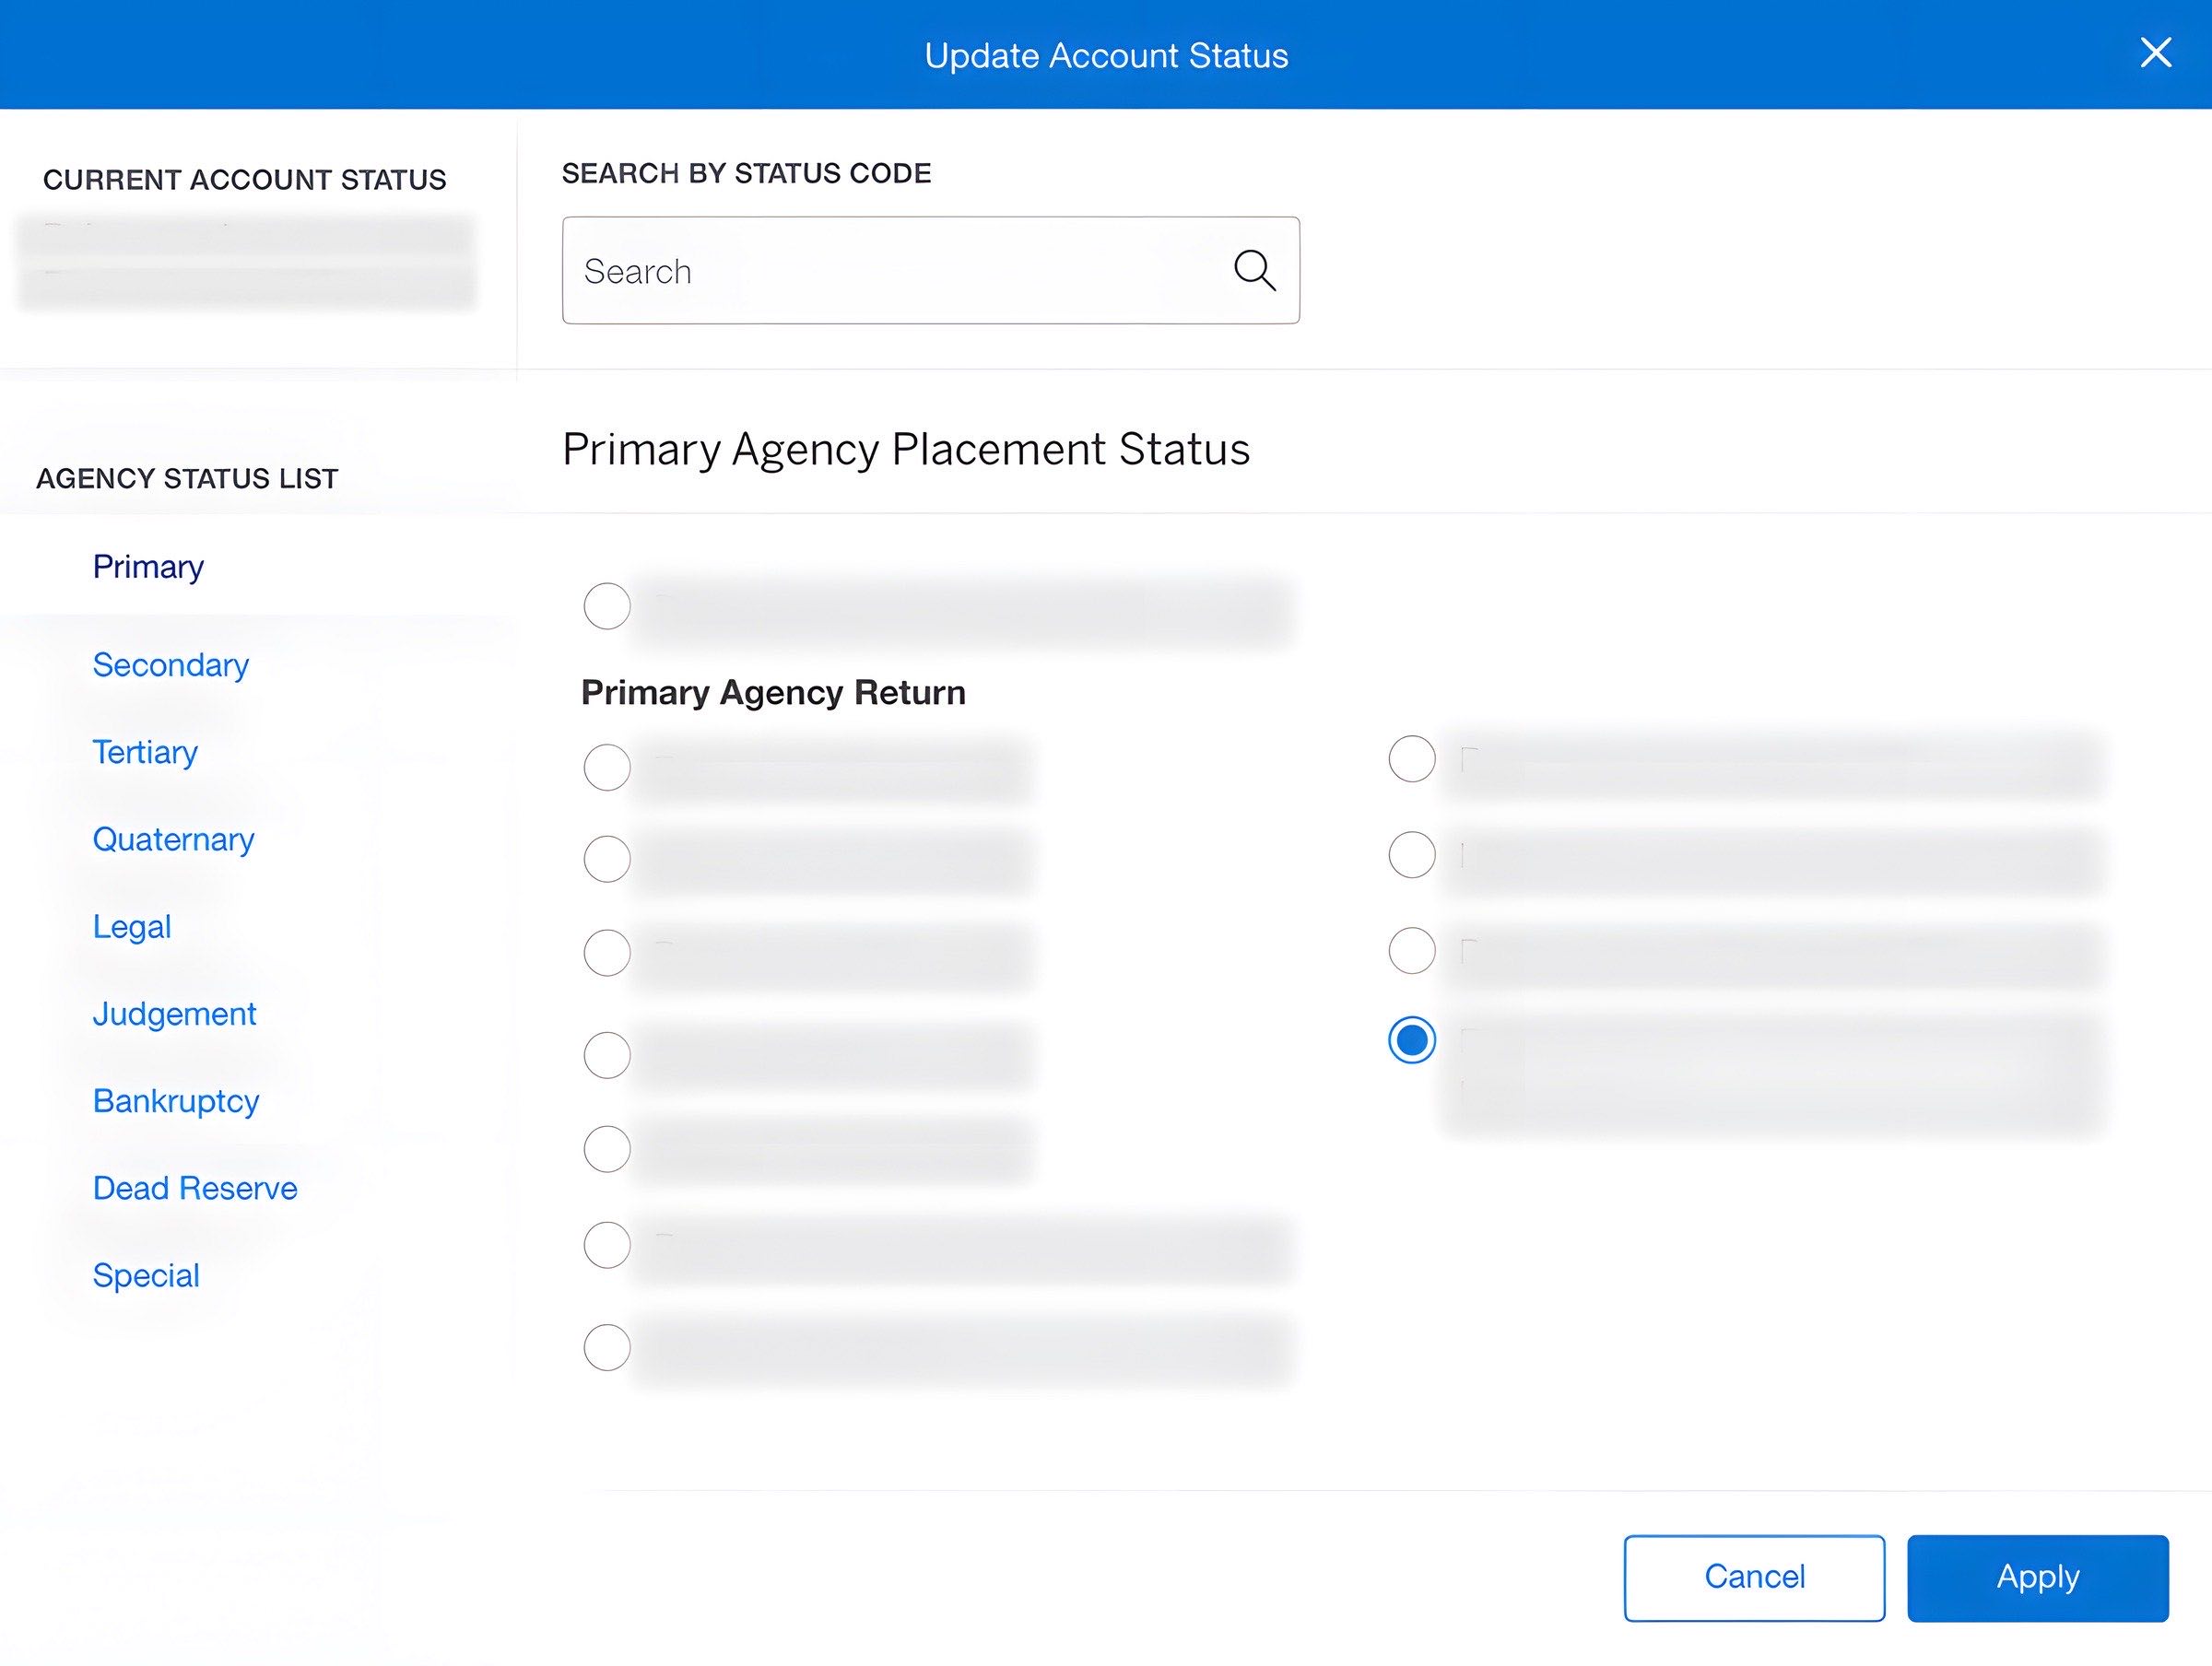
Task: Open Dead Reserve status category
Action: point(195,1188)
